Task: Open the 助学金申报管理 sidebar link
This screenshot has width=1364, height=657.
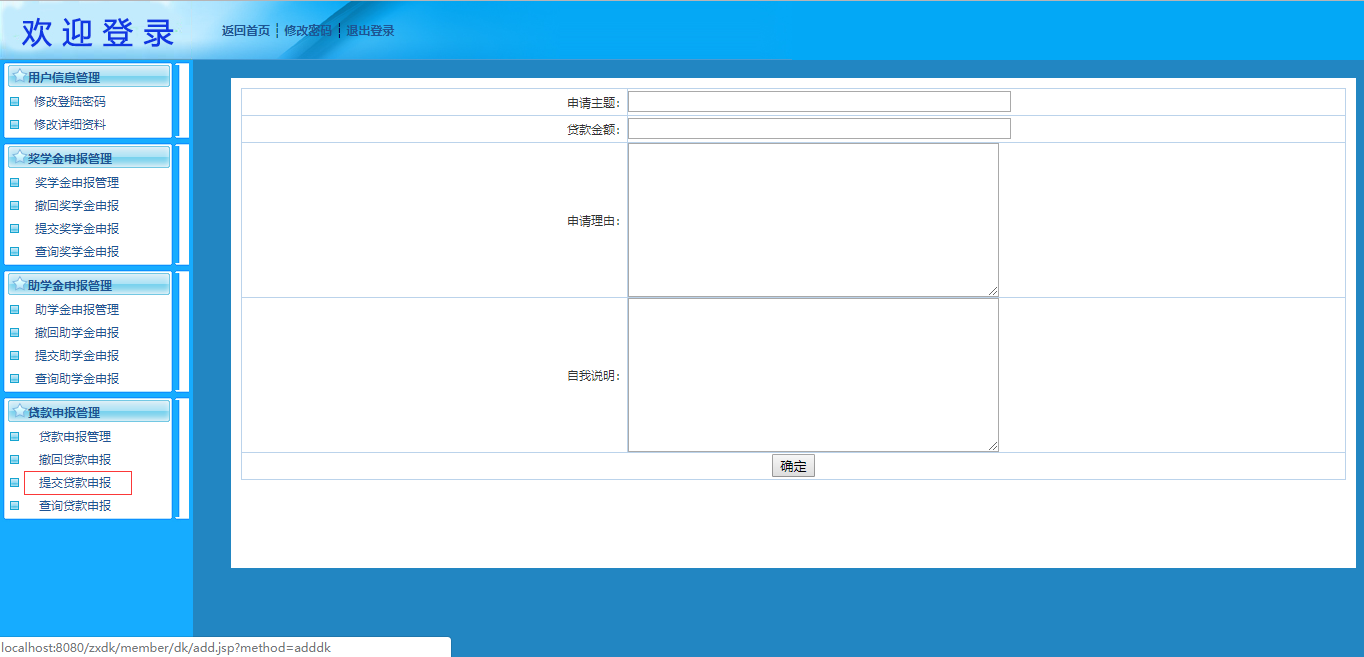Action: click(x=77, y=309)
